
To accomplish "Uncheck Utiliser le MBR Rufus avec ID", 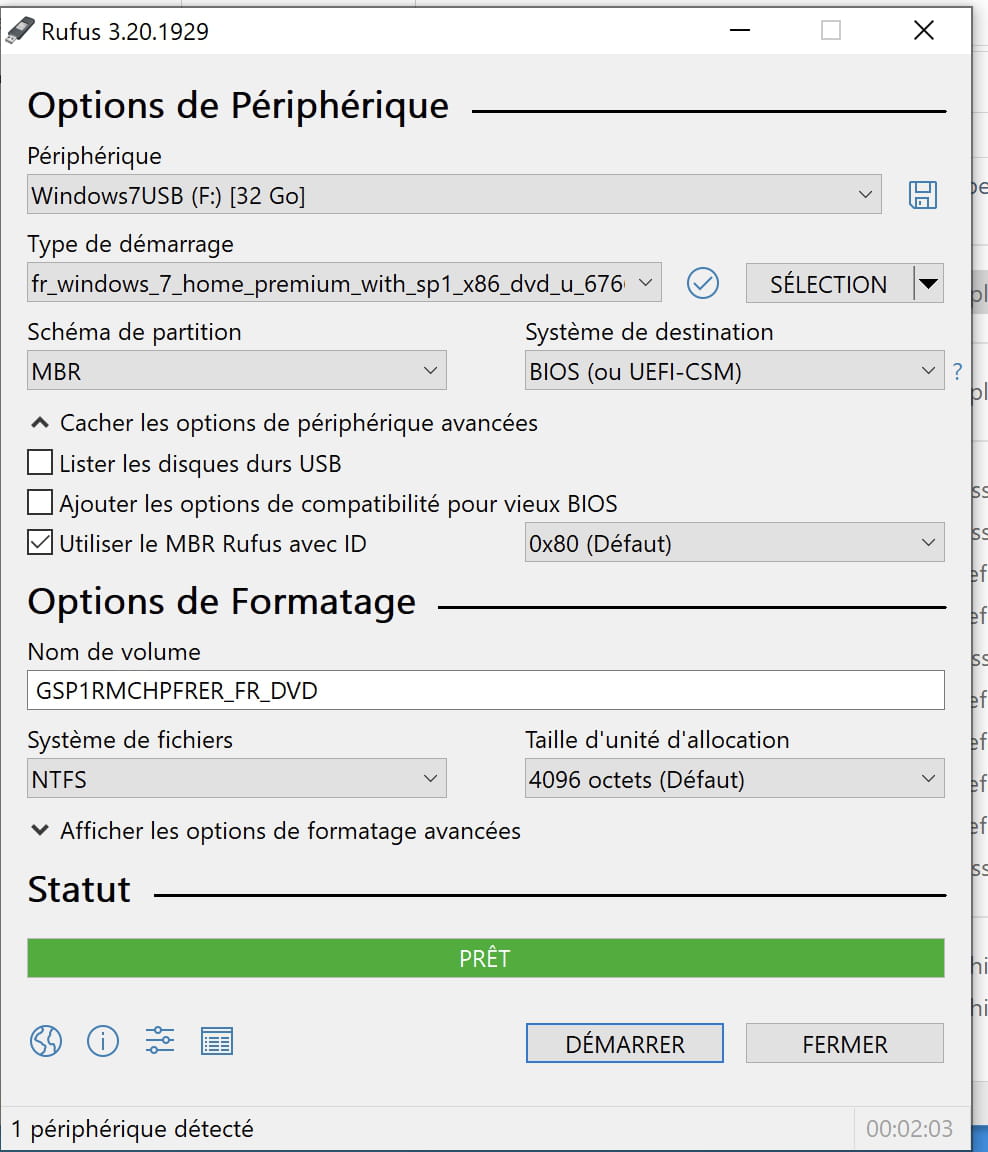I will pyautogui.click(x=41, y=543).
